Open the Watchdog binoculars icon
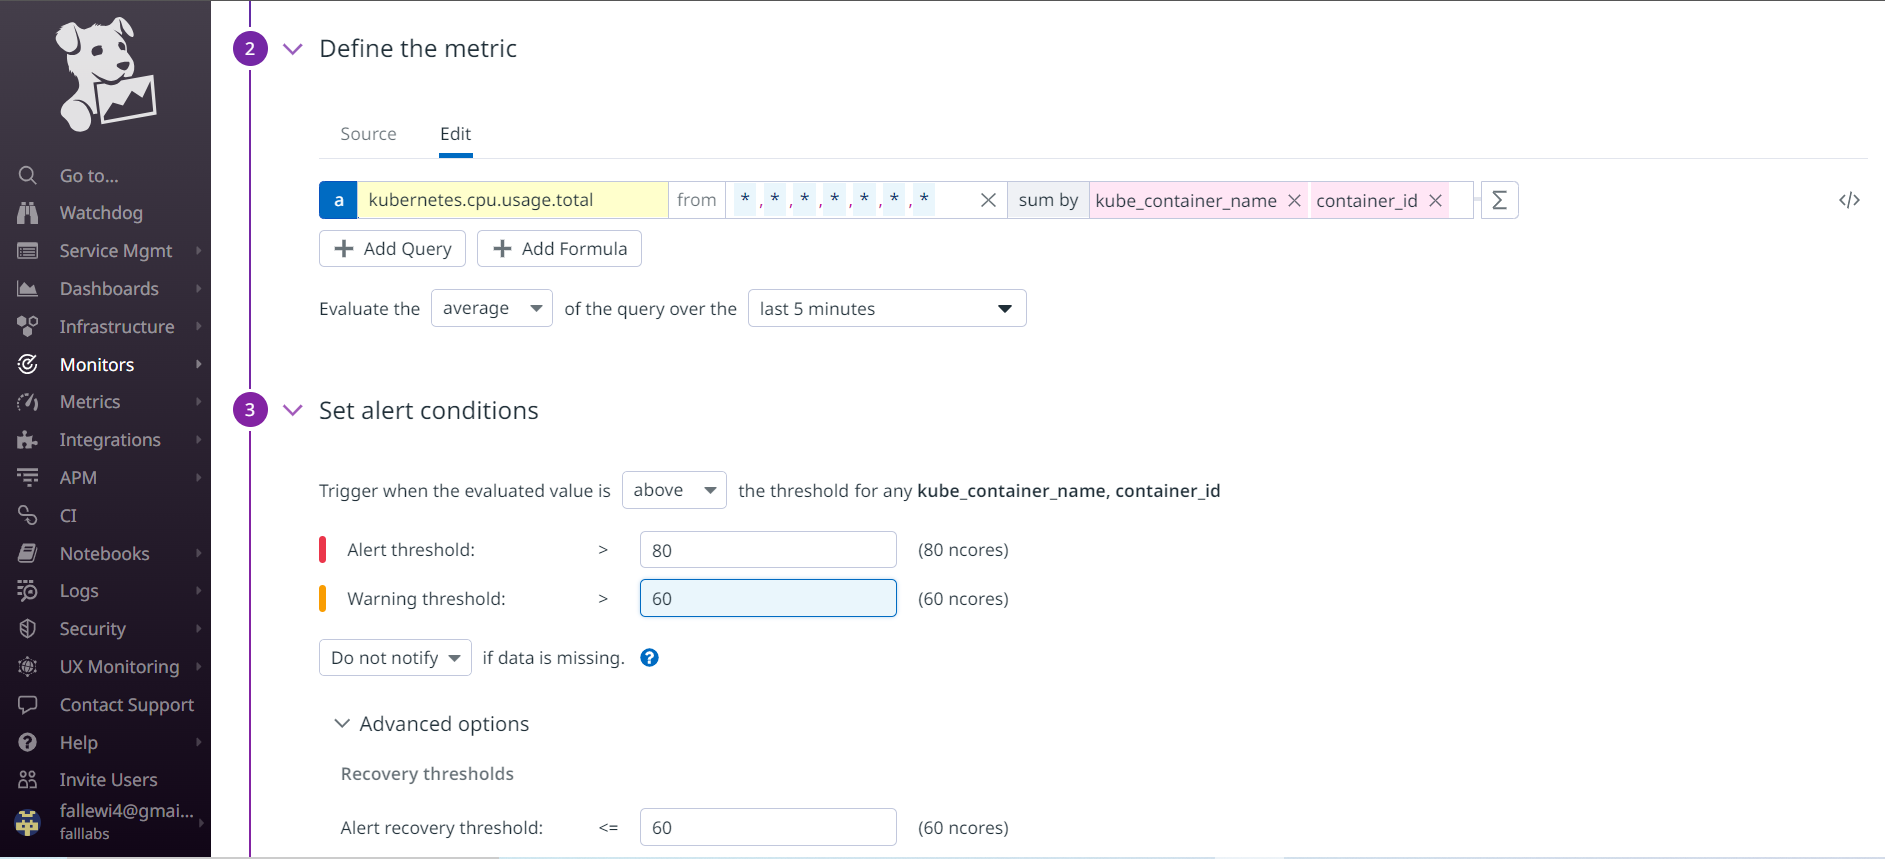Screen dimensions: 1885x859 (x=28, y=213)
